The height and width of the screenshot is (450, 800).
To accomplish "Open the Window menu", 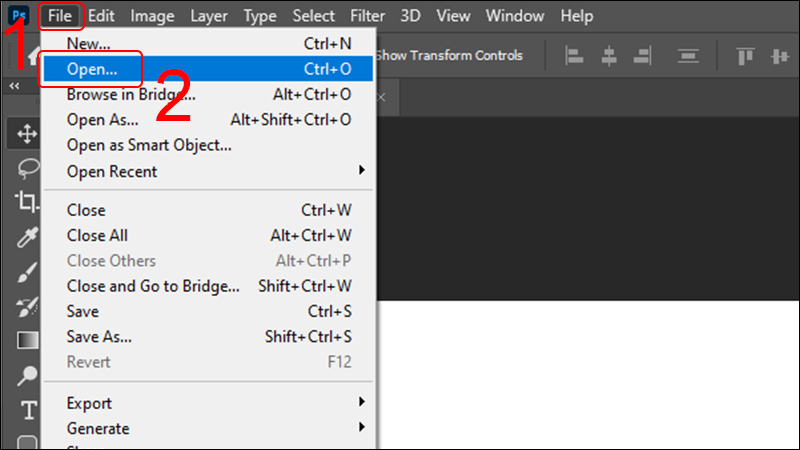I will (x=515, y=16).
